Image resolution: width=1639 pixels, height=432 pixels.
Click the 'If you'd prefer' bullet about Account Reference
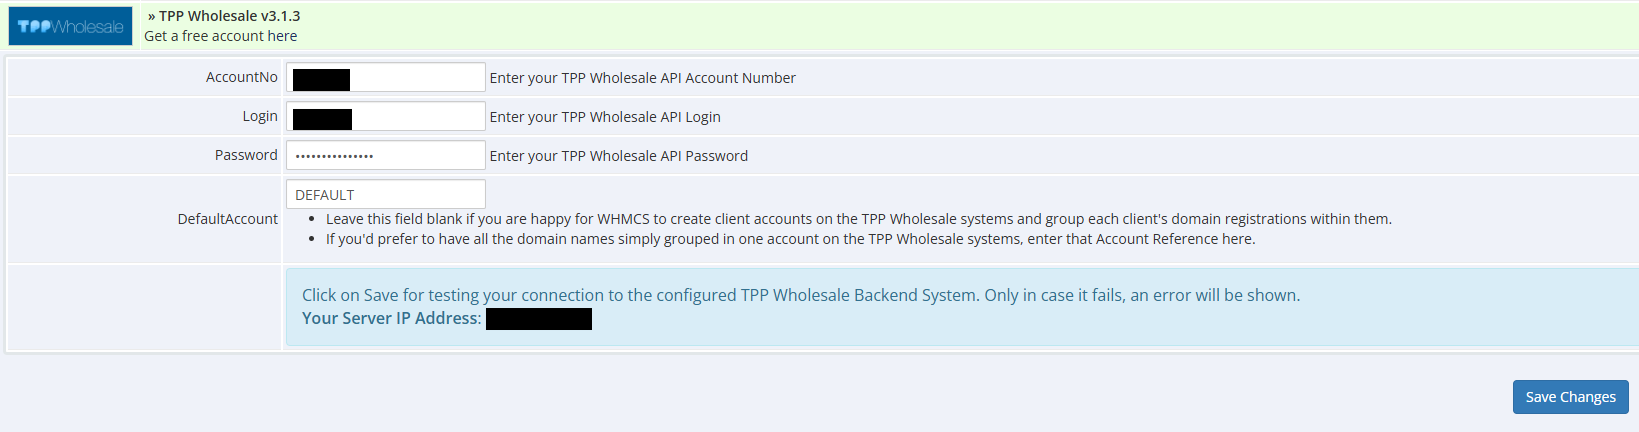[790, 239]
